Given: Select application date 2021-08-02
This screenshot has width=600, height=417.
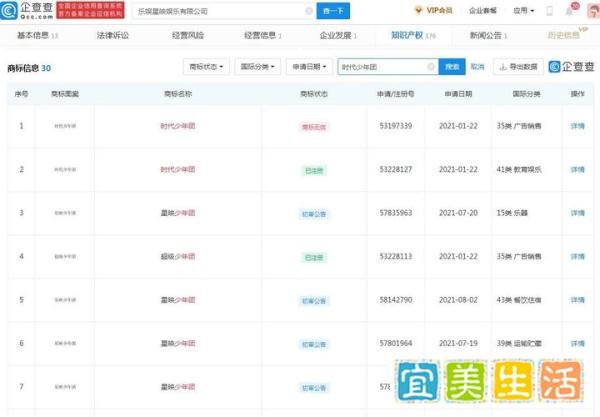Looking at the screenshot, I should pyautogui.click(x=458, y=300).
